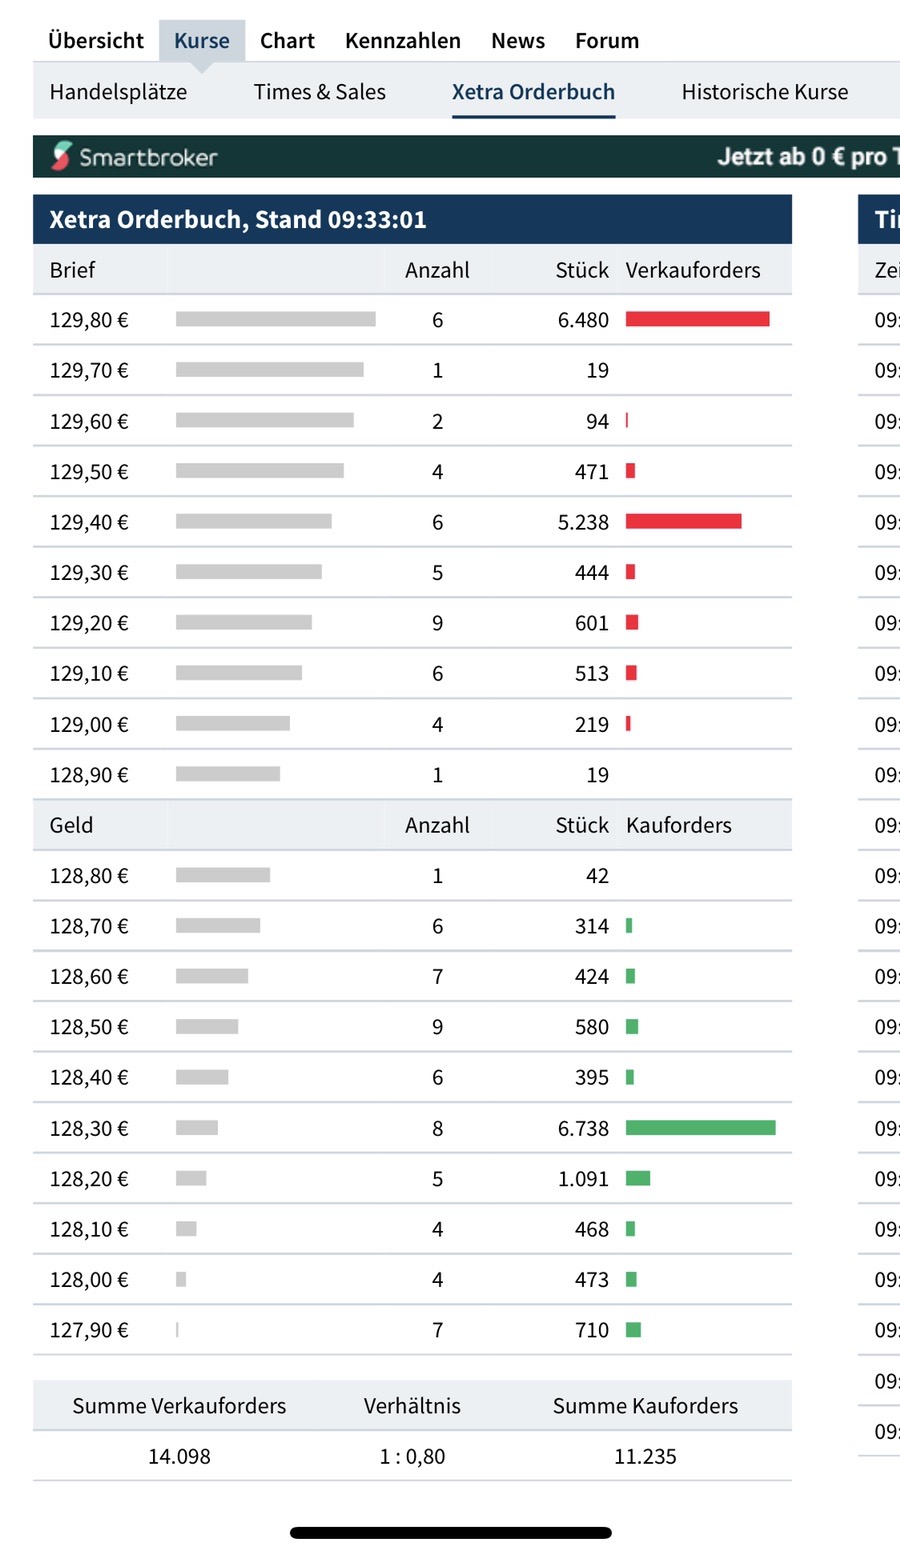Click the red bar for 129,80 € sell orders
This screenshot has height=1558, width=900.
(x=697, y=319)
